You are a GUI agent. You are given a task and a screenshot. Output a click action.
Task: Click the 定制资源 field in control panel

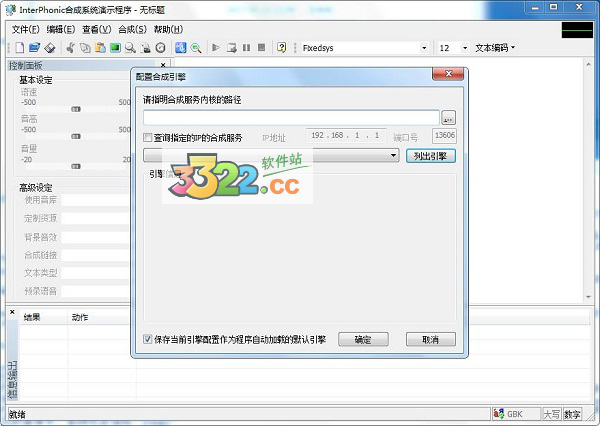95,218
